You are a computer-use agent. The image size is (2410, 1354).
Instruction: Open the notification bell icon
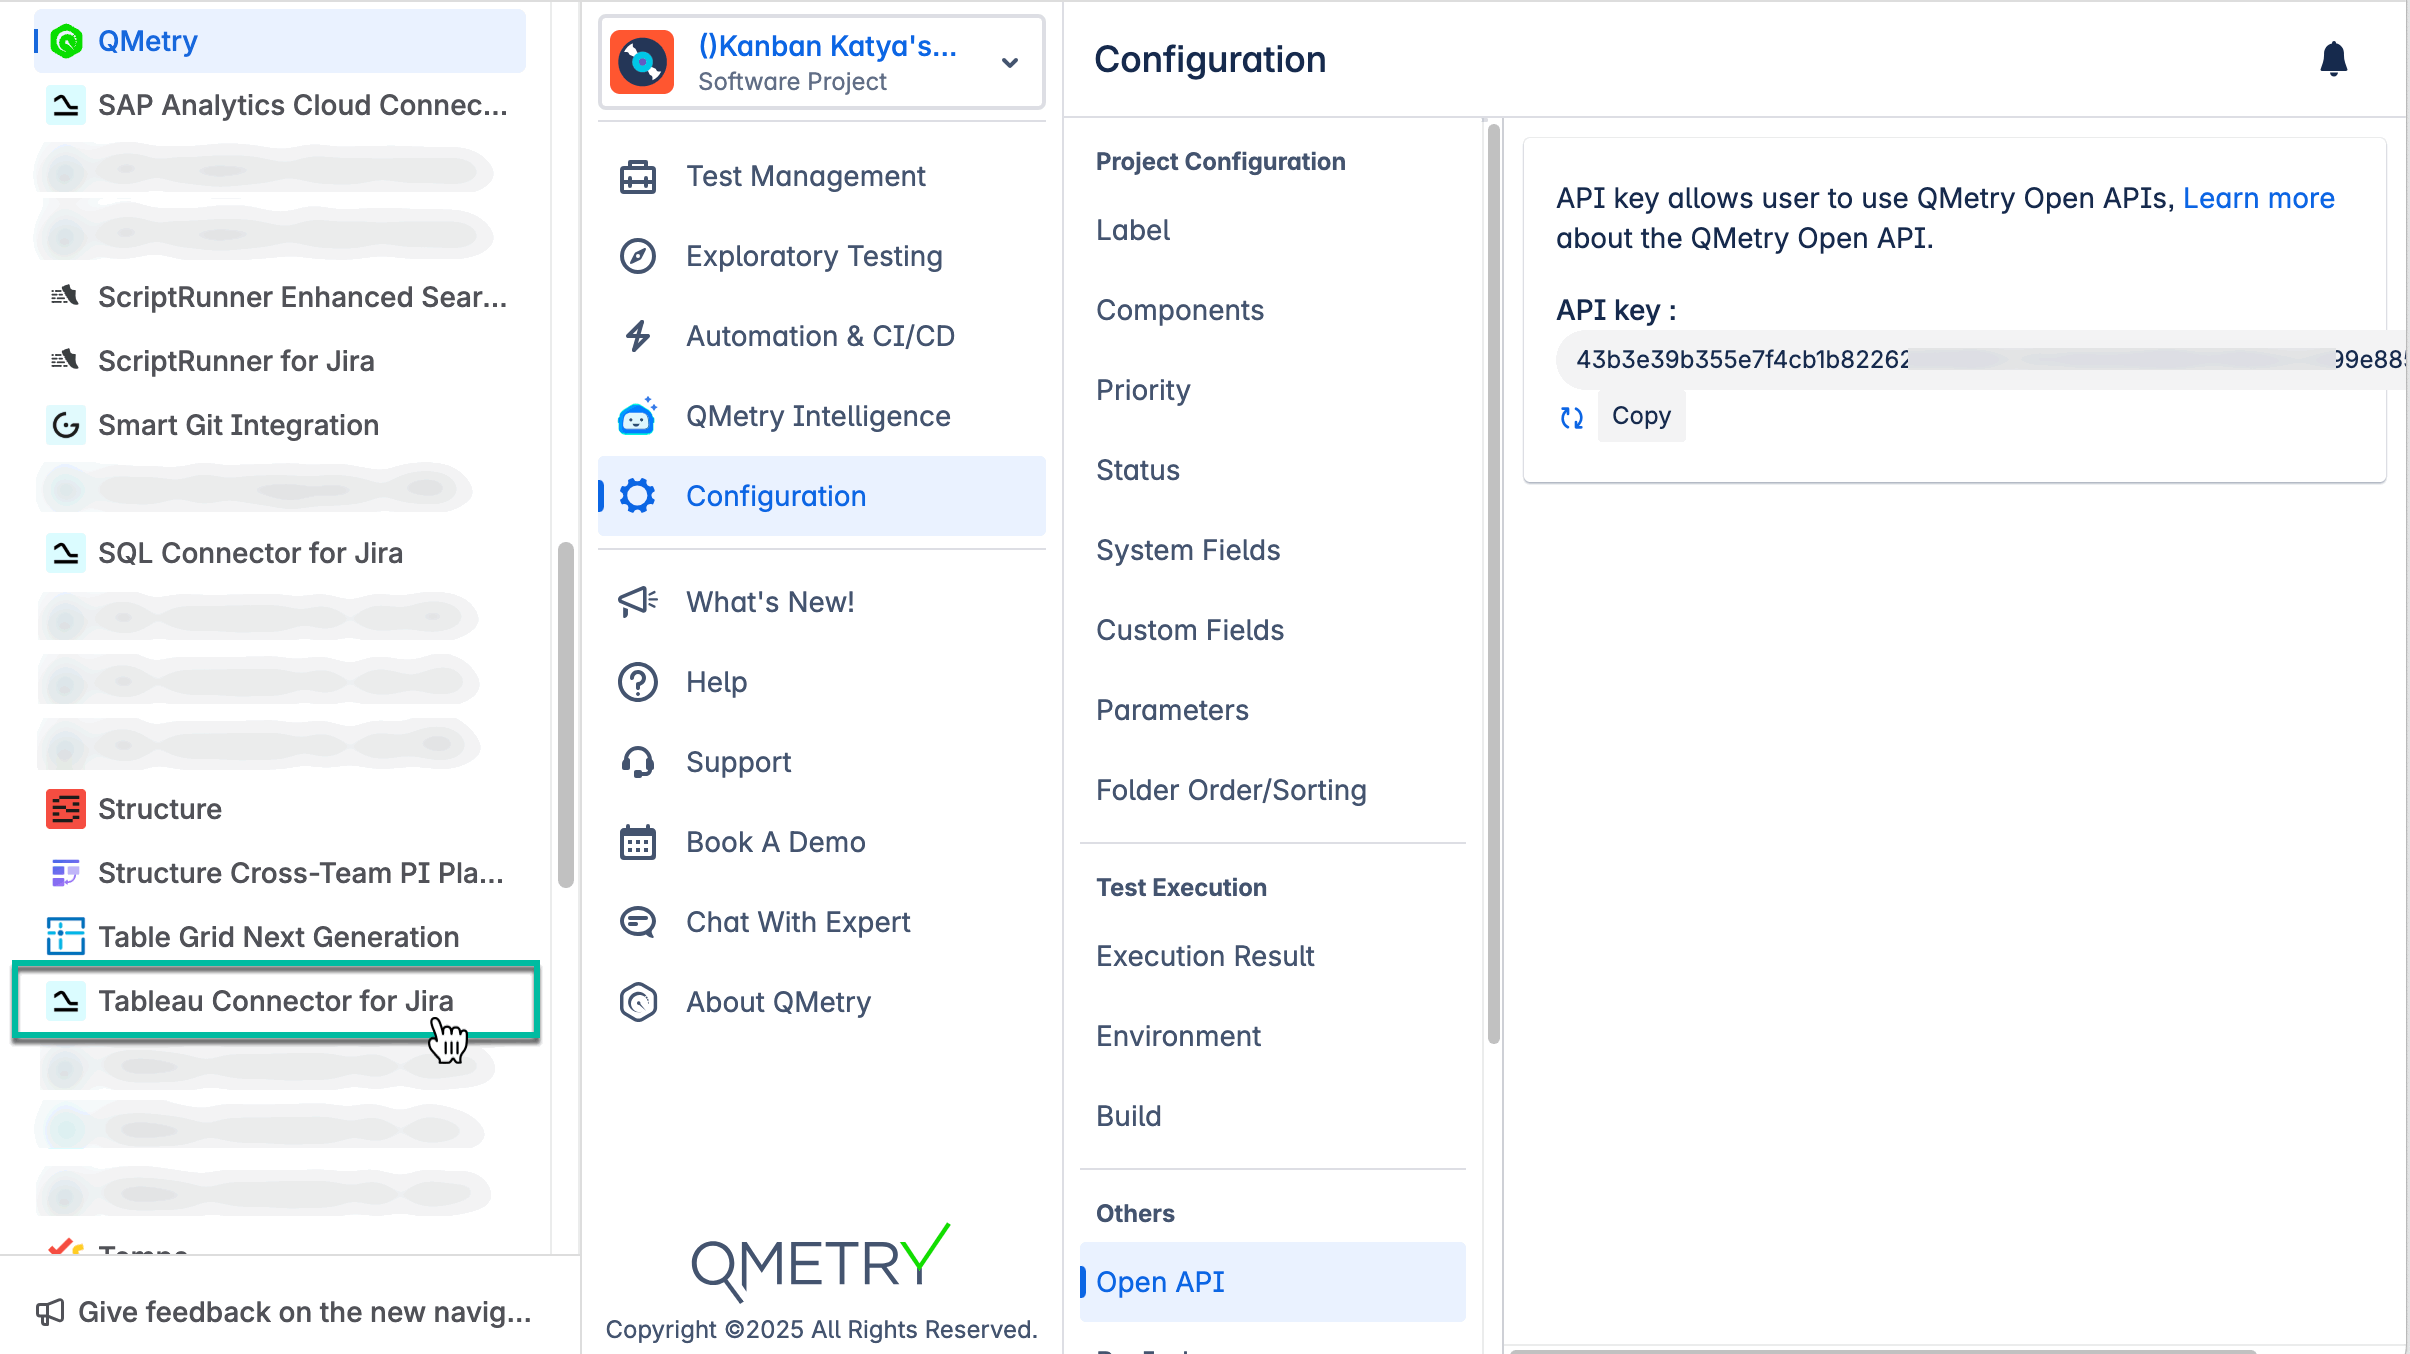point(2336,59)
